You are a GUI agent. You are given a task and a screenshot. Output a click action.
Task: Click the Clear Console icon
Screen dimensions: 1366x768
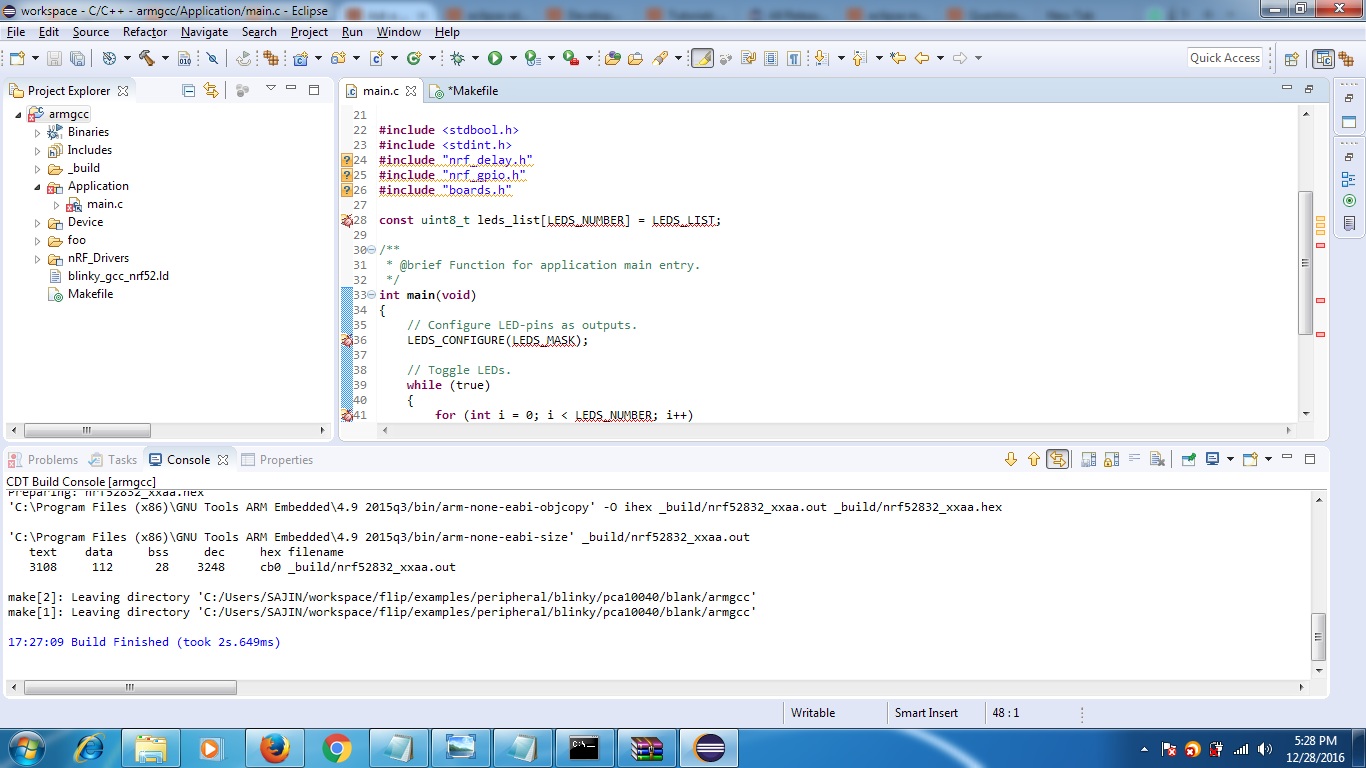pyautogui.click(x=1157, y=459)
